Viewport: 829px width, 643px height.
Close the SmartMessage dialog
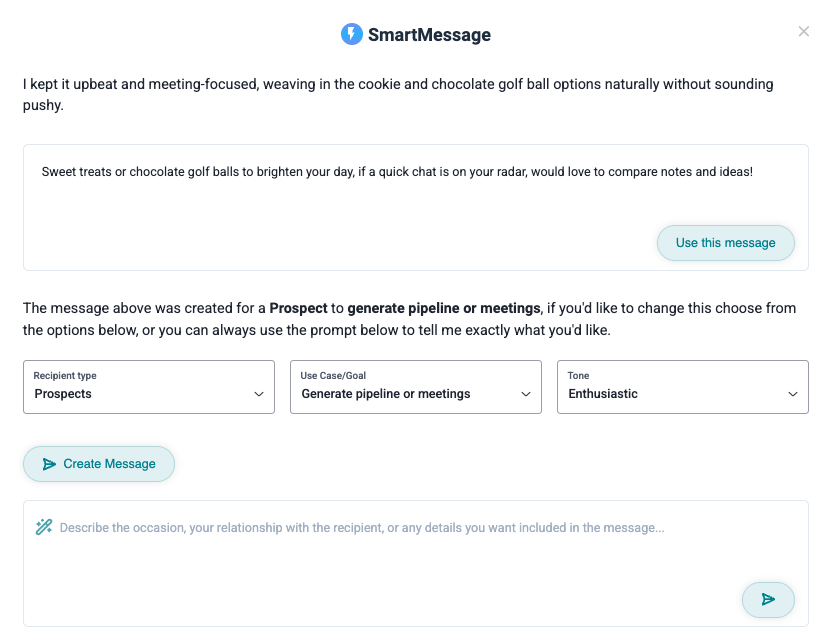804,32
